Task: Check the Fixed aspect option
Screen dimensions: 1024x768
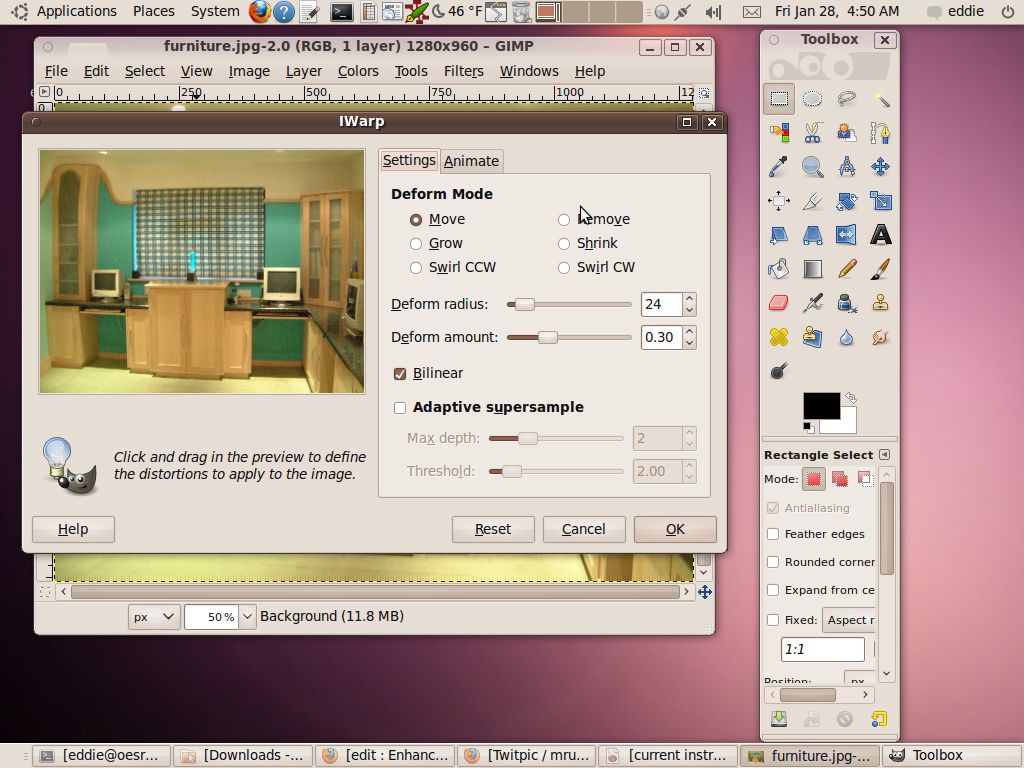Action: pos(773,620)
